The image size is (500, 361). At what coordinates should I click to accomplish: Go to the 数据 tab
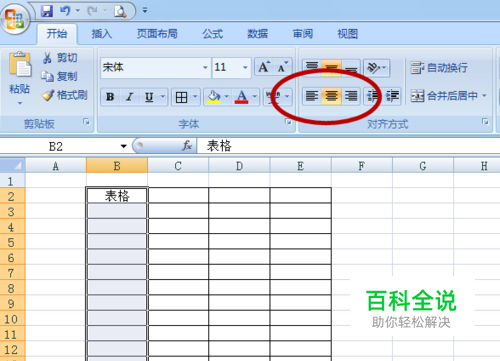[257, 34]
